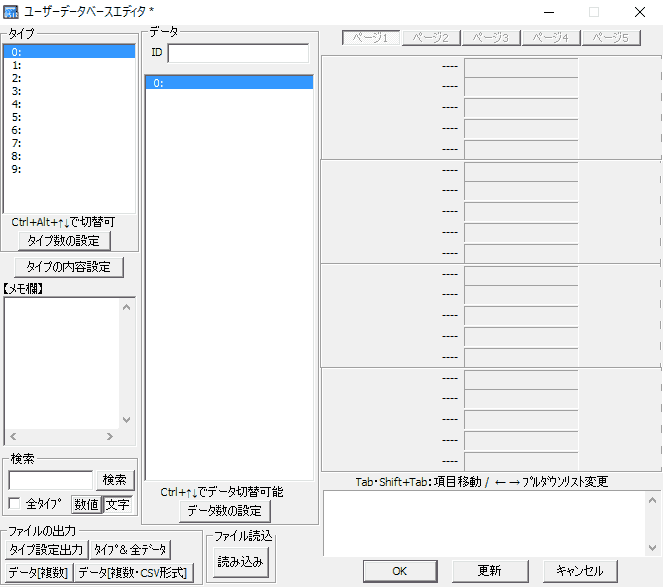
Task: Switch to the ページ5 tab
Action: [611, 38]
